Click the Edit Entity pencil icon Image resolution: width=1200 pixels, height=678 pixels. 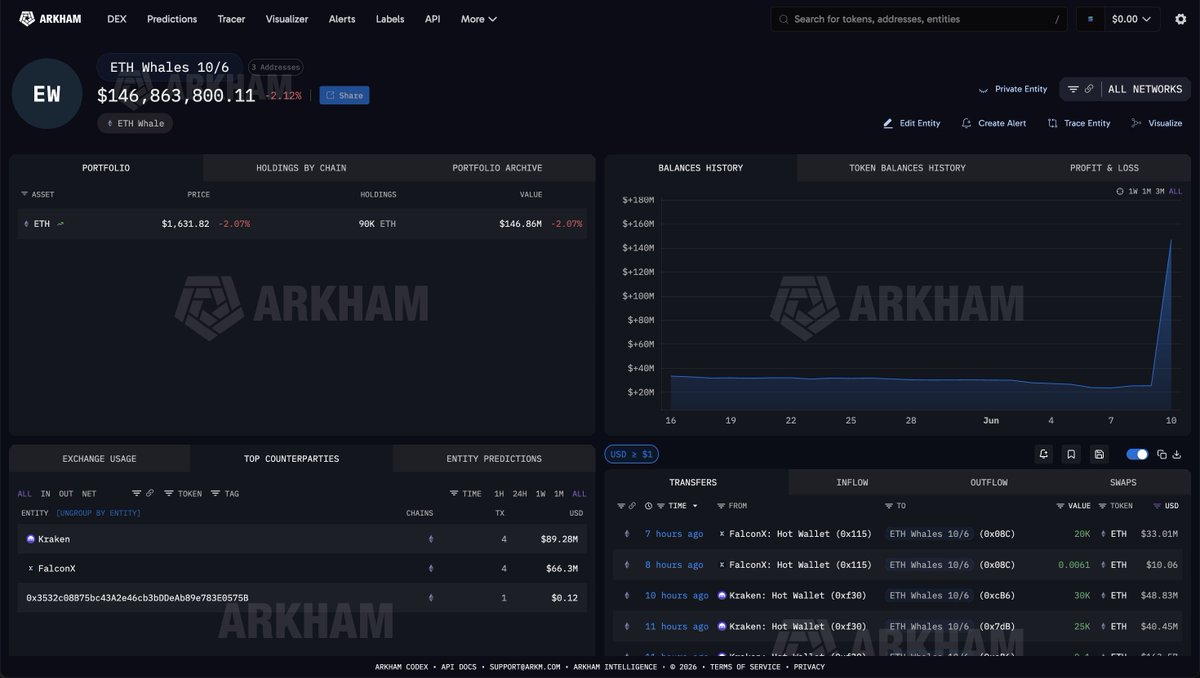click(888, 123)
